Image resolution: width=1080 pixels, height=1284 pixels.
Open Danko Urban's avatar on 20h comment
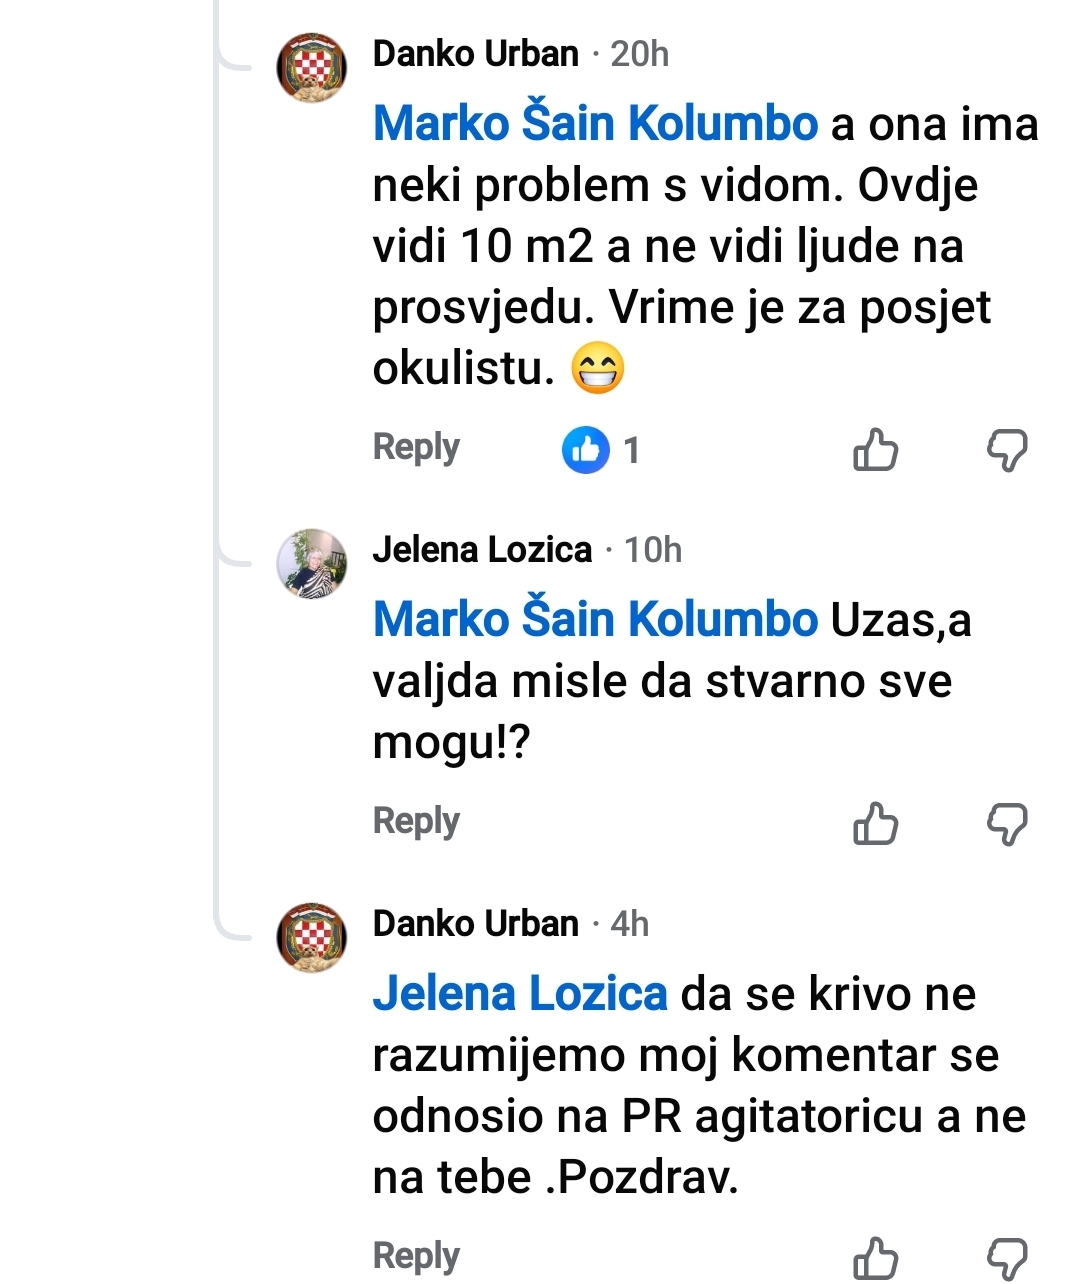click(312, 68)
